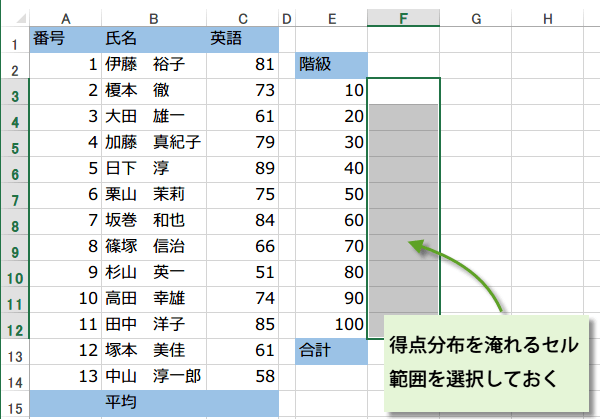The width and height of the screenshot is (600, 419).
Task: Click English score 51
Action: [x=243, y=274]
